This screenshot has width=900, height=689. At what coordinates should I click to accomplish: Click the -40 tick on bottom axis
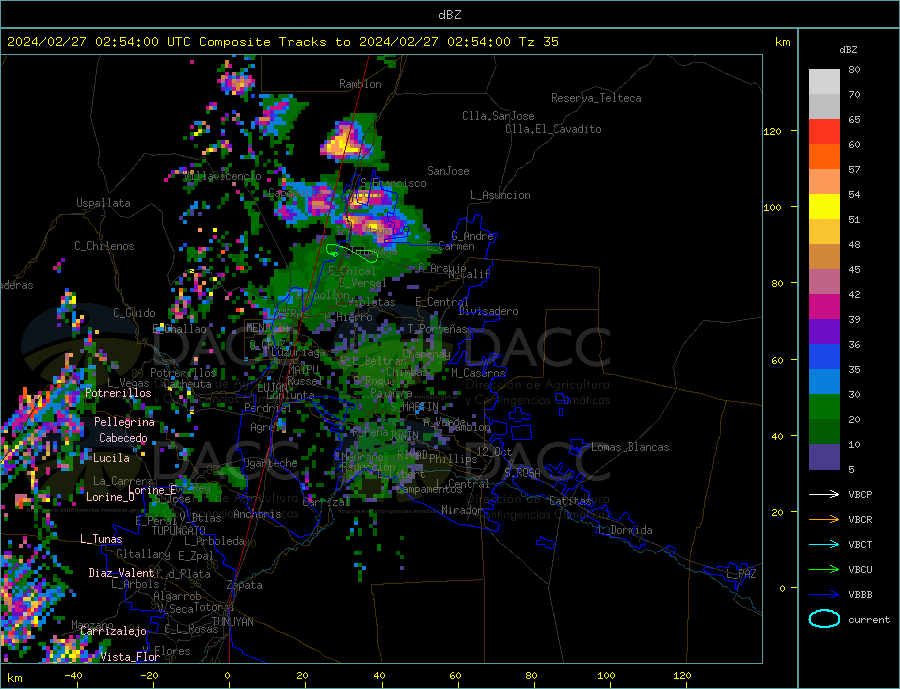73,676
